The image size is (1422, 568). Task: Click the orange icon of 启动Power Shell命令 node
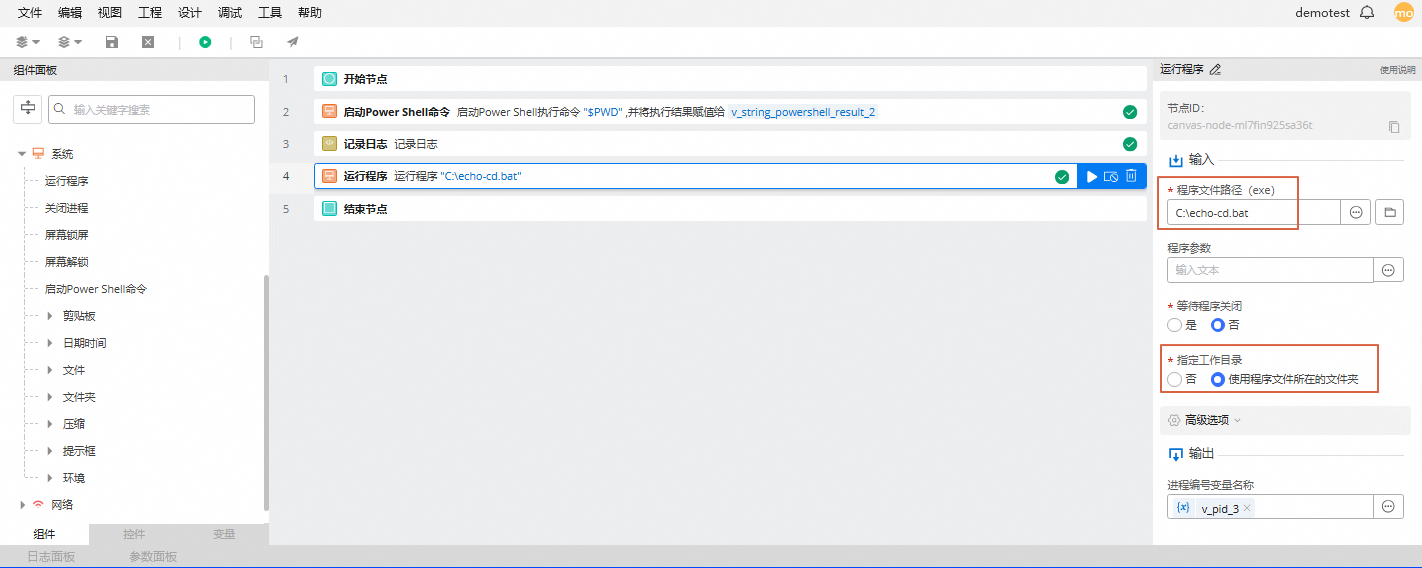[329, 112]
